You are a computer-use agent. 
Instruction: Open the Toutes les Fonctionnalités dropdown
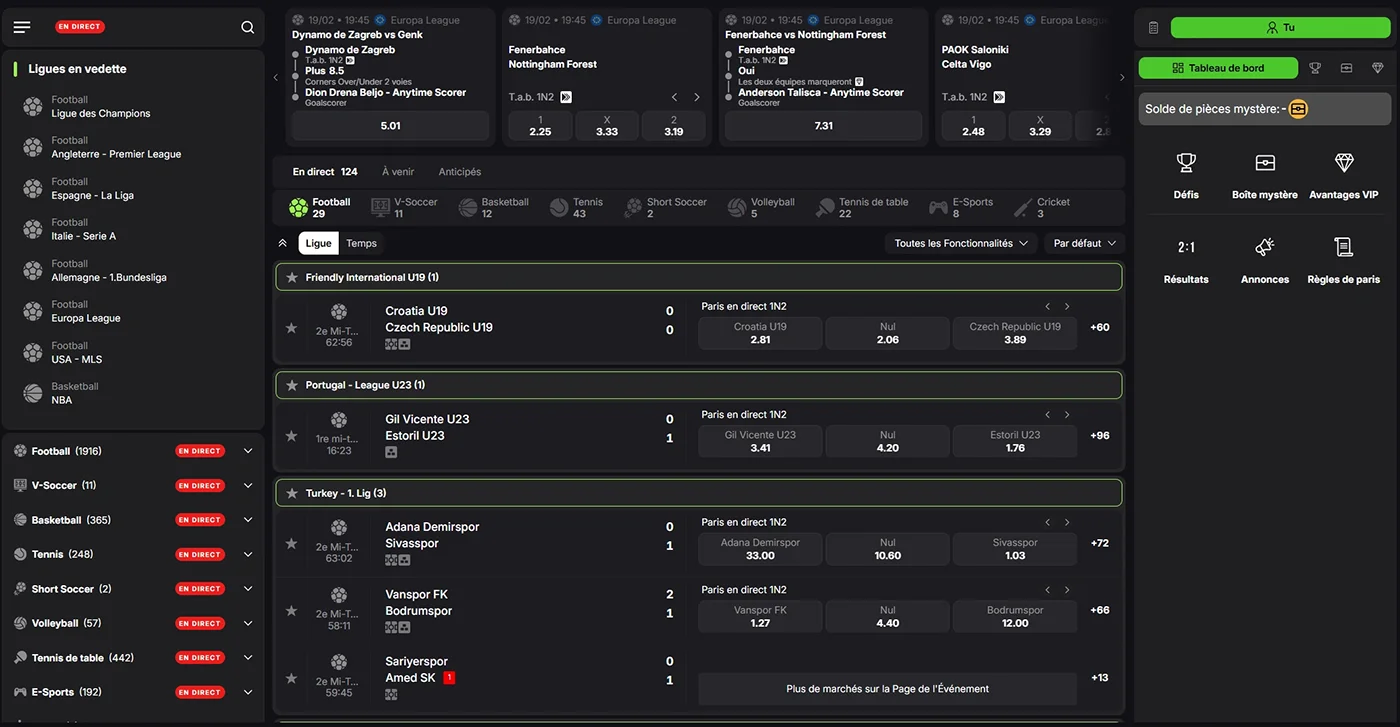pyautogui.click(x=961, y=243)
